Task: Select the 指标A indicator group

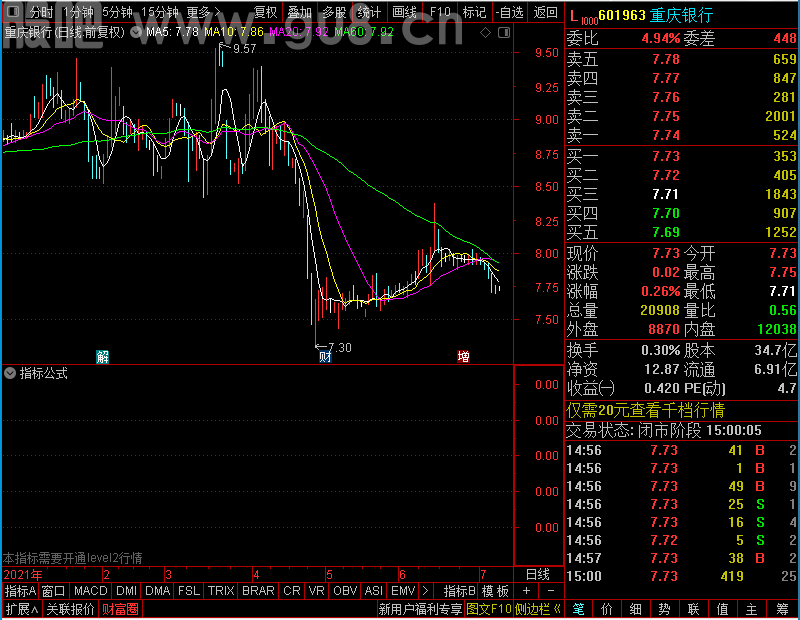Action: (20, 591)
